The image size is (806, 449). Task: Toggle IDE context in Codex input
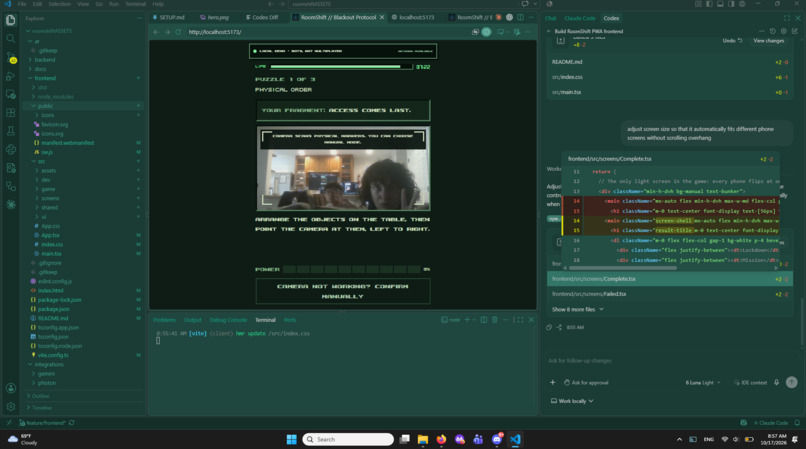750,383
